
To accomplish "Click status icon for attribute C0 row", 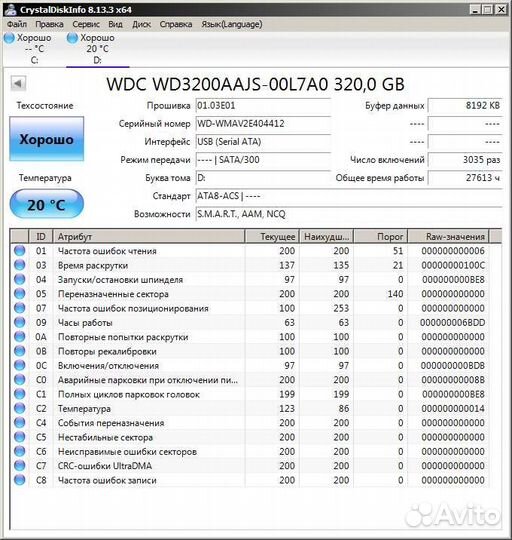I will coord(20,379).
